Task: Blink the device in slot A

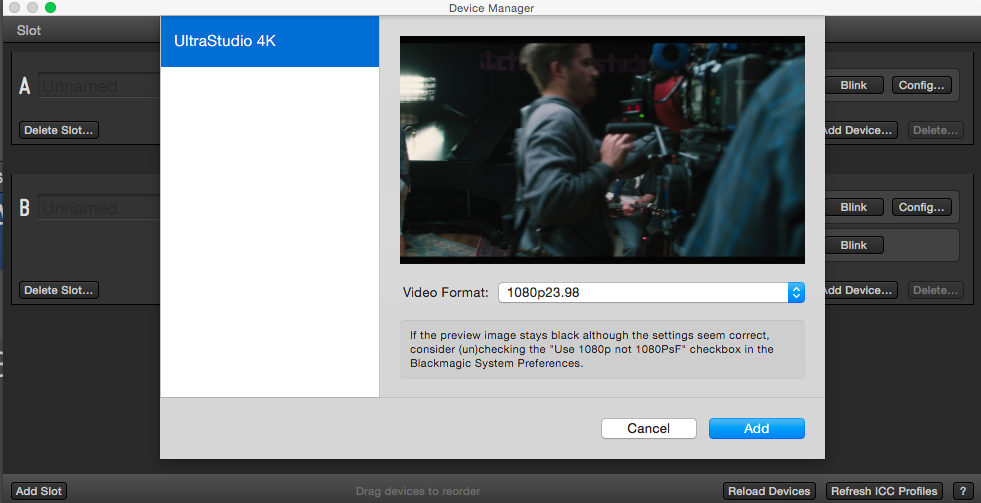Action: tap(853, 85)
